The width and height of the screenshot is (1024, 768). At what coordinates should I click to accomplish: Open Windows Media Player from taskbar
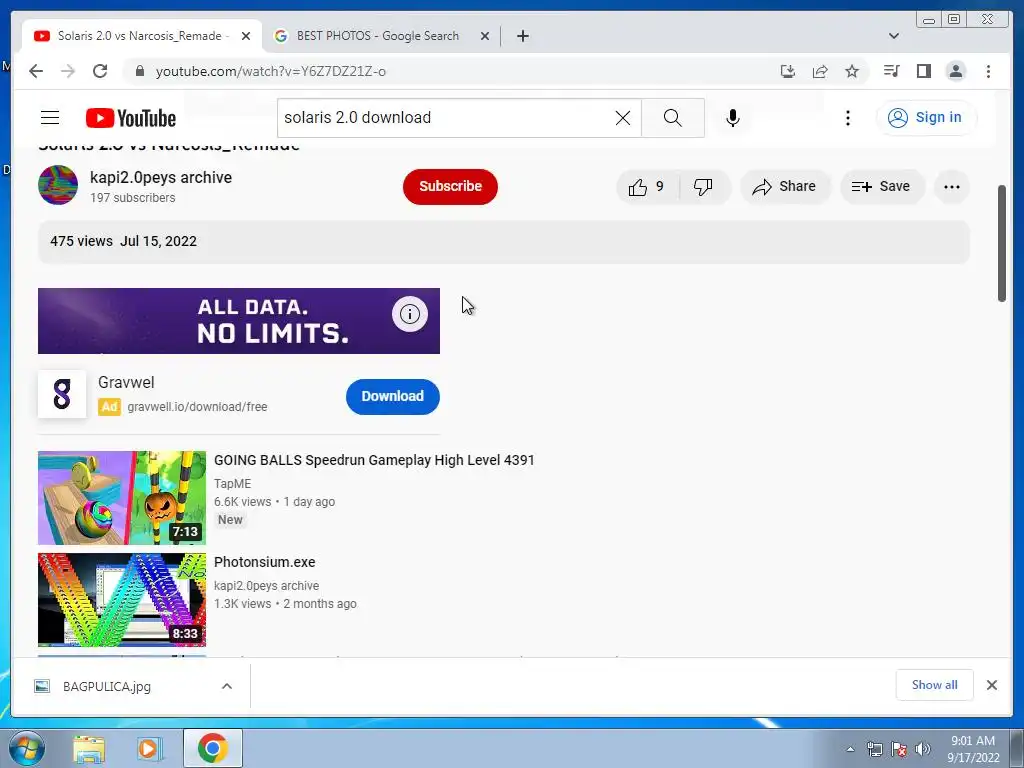(150, 748)
